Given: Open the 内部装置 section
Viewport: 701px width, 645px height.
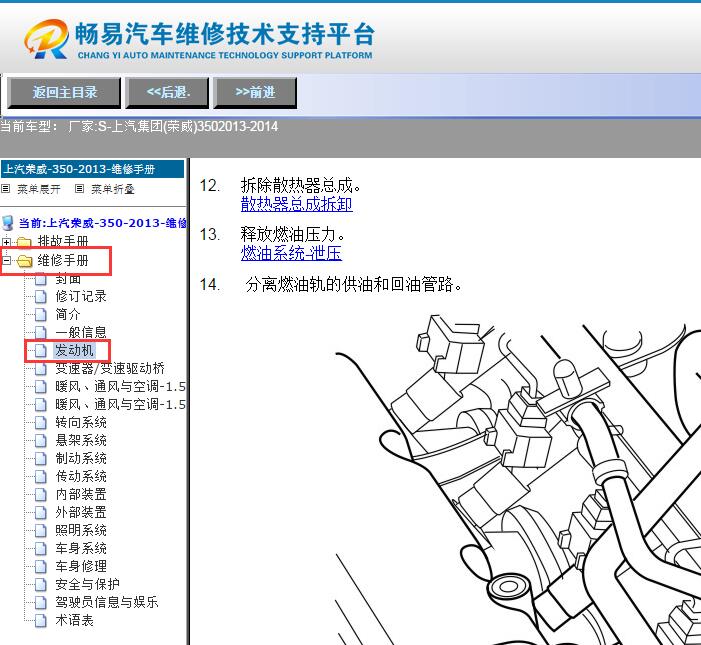Looking at the screenshot, I should [81, 494].
